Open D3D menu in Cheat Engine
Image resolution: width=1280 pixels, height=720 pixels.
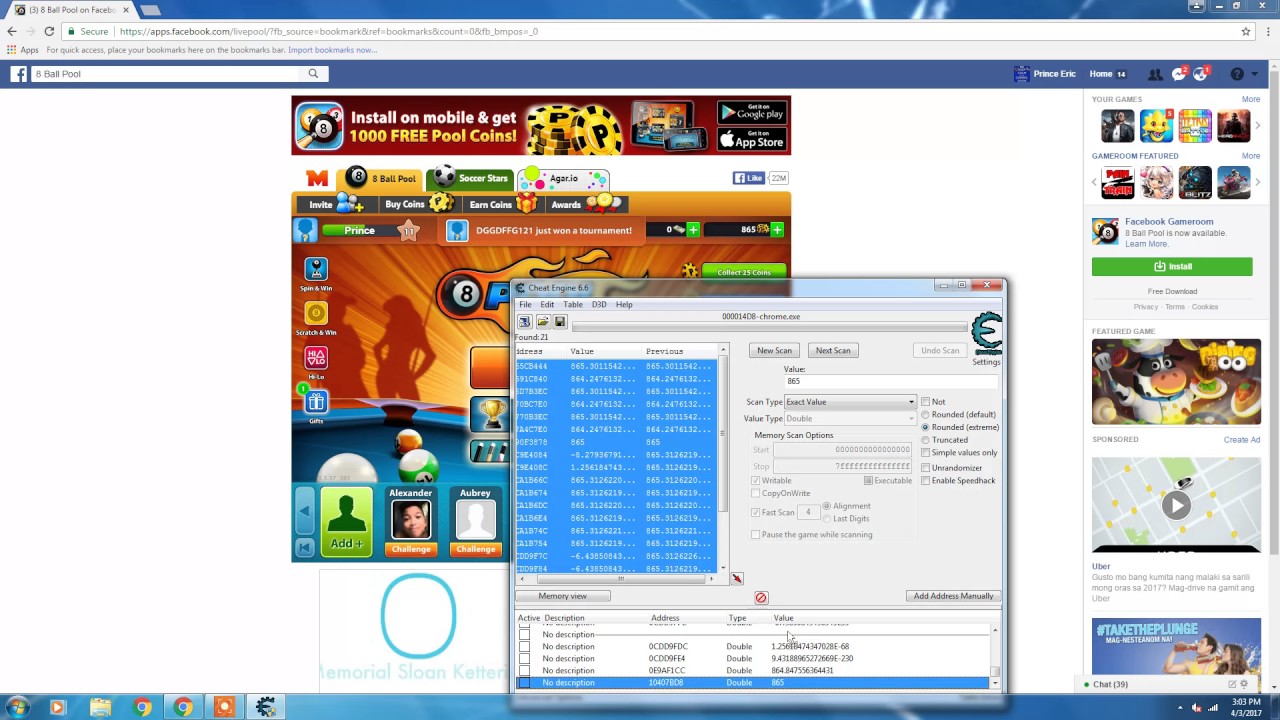599,304
